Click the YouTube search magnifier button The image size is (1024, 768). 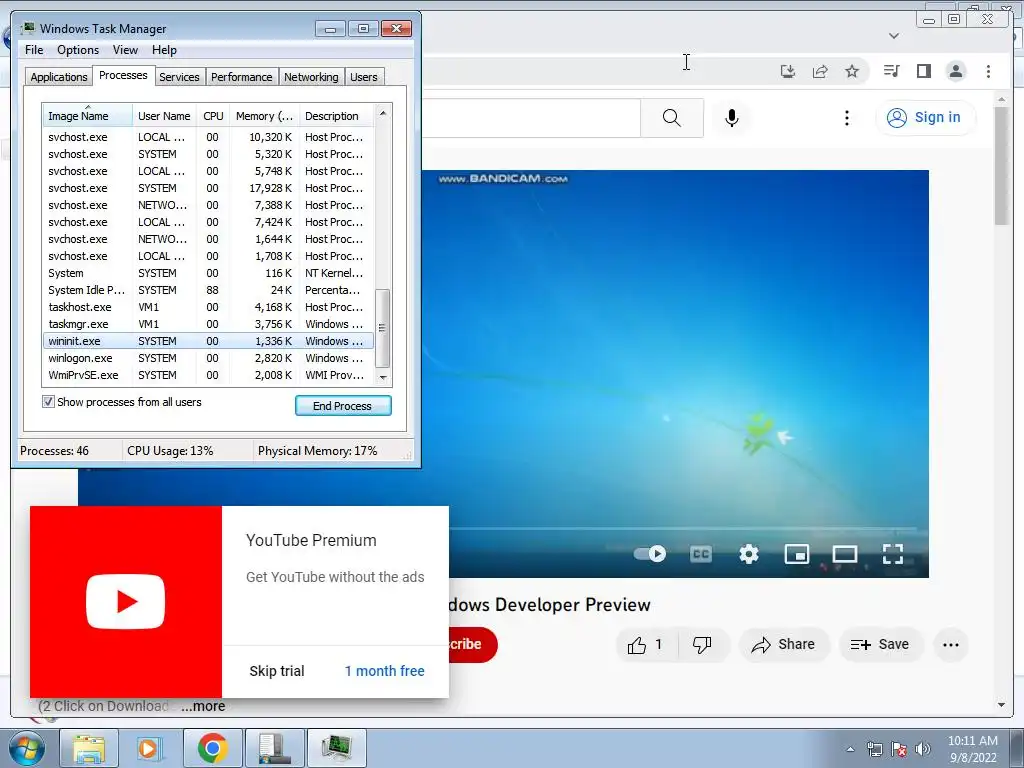(671, 118)
